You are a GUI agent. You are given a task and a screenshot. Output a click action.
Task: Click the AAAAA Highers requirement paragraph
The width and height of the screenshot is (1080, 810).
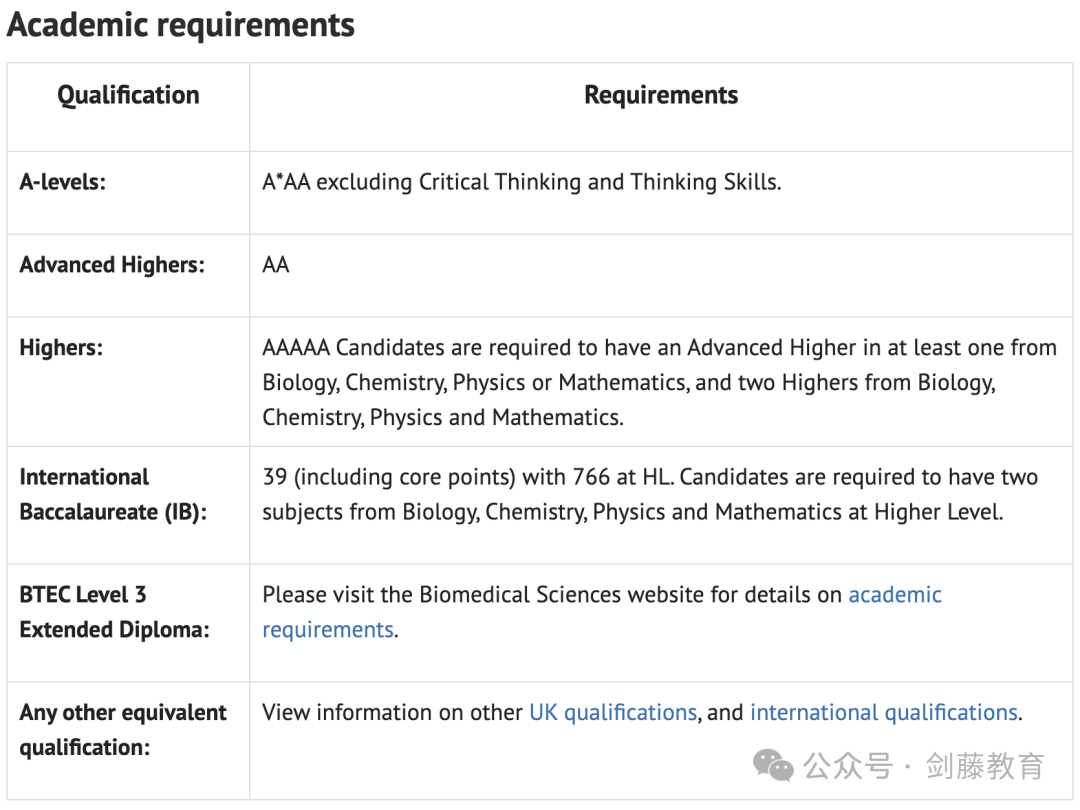[659, 382]
